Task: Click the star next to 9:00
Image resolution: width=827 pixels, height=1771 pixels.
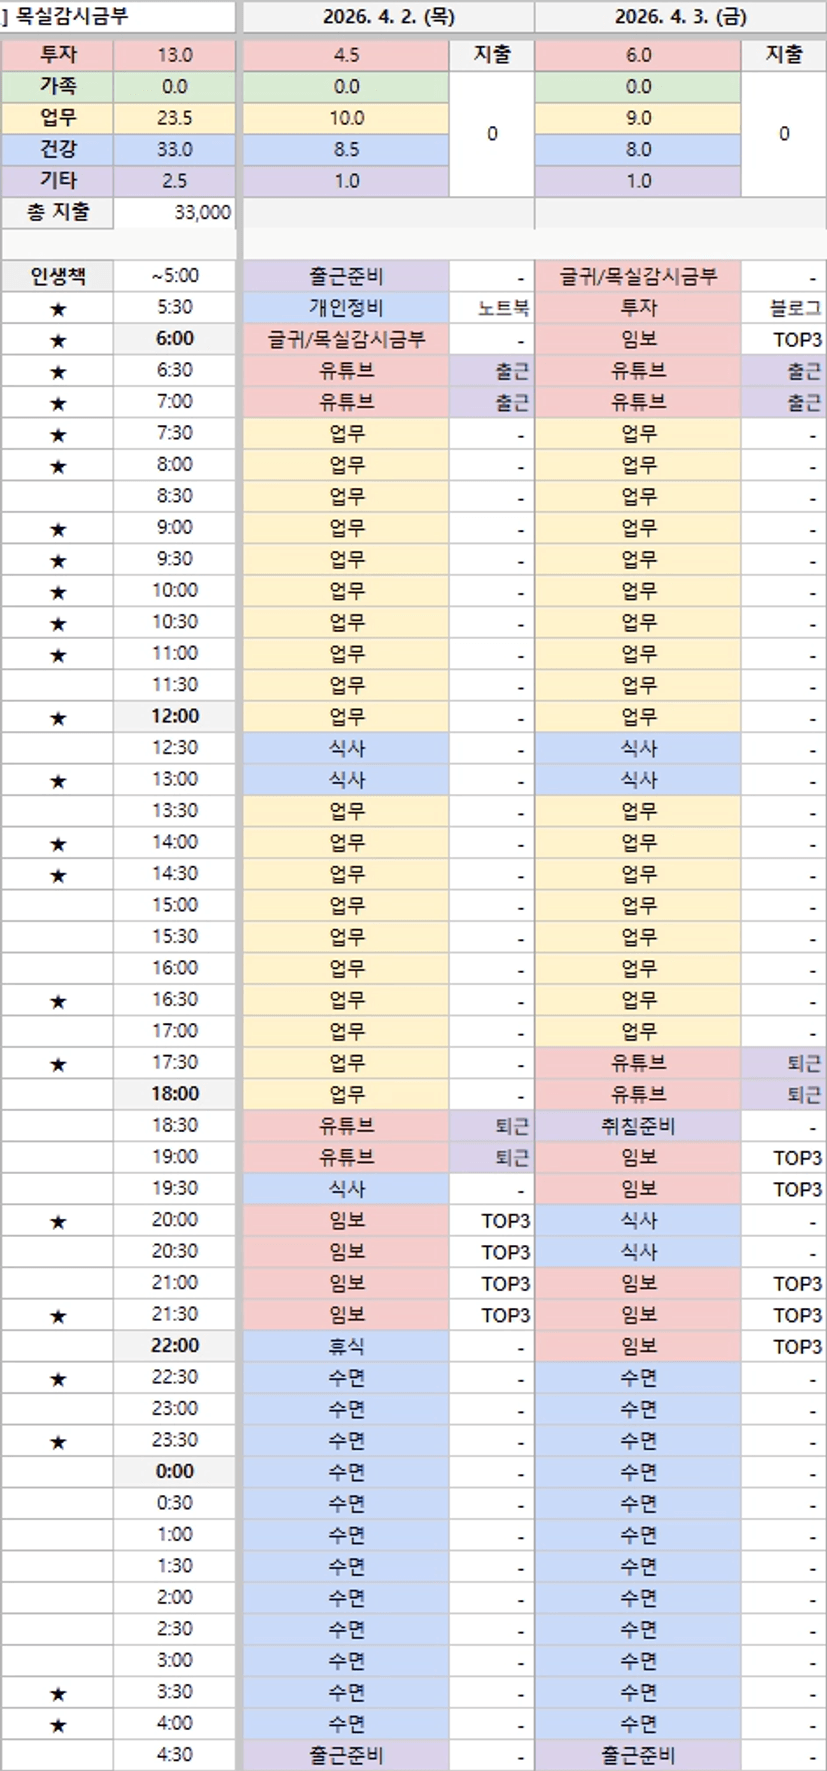Action: [58, 529]
